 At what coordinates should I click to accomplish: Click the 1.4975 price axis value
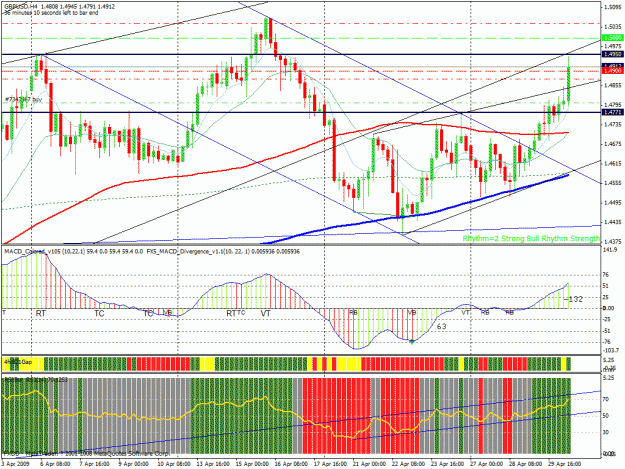pyautogui.click(x=613, y=46)
